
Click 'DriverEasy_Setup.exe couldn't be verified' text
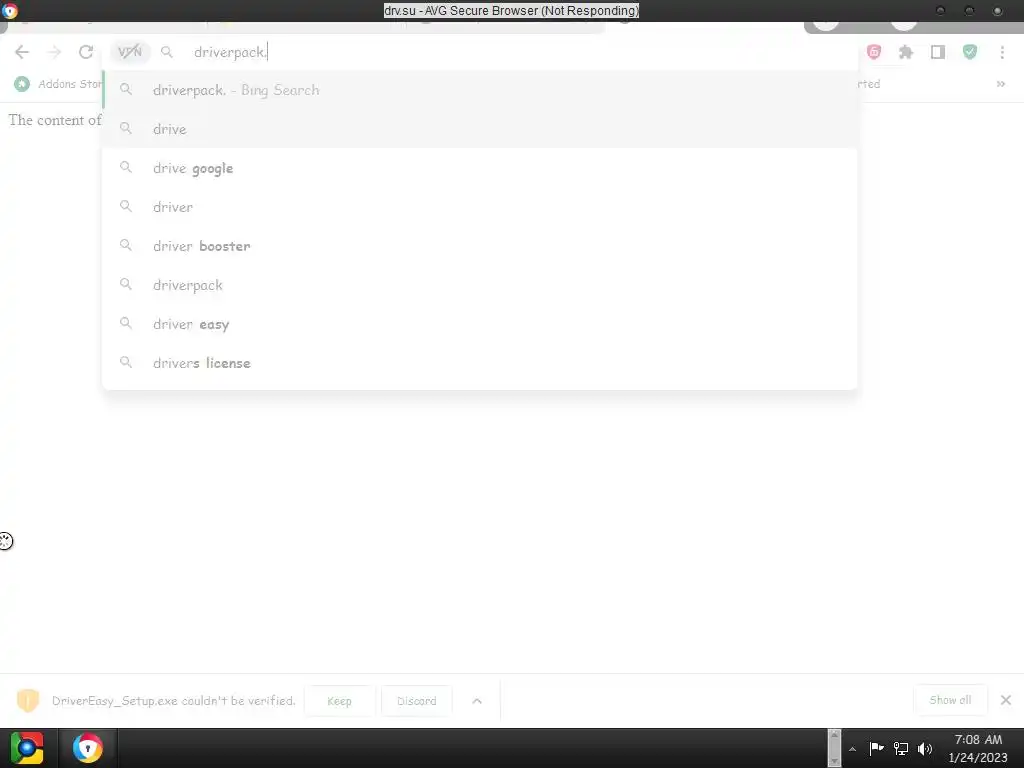[x=174, y=701]
